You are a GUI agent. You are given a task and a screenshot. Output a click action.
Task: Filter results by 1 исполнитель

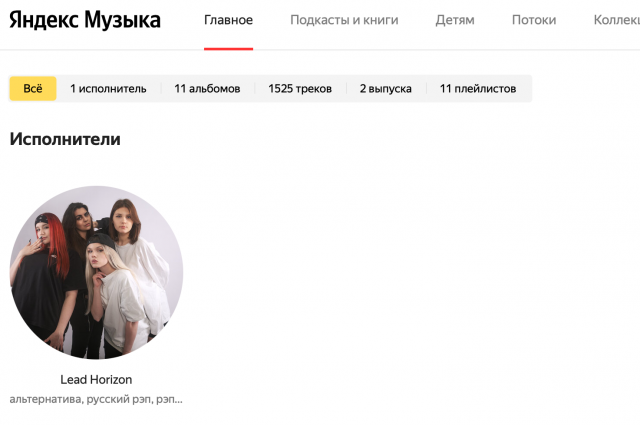[x=108, y=89]
